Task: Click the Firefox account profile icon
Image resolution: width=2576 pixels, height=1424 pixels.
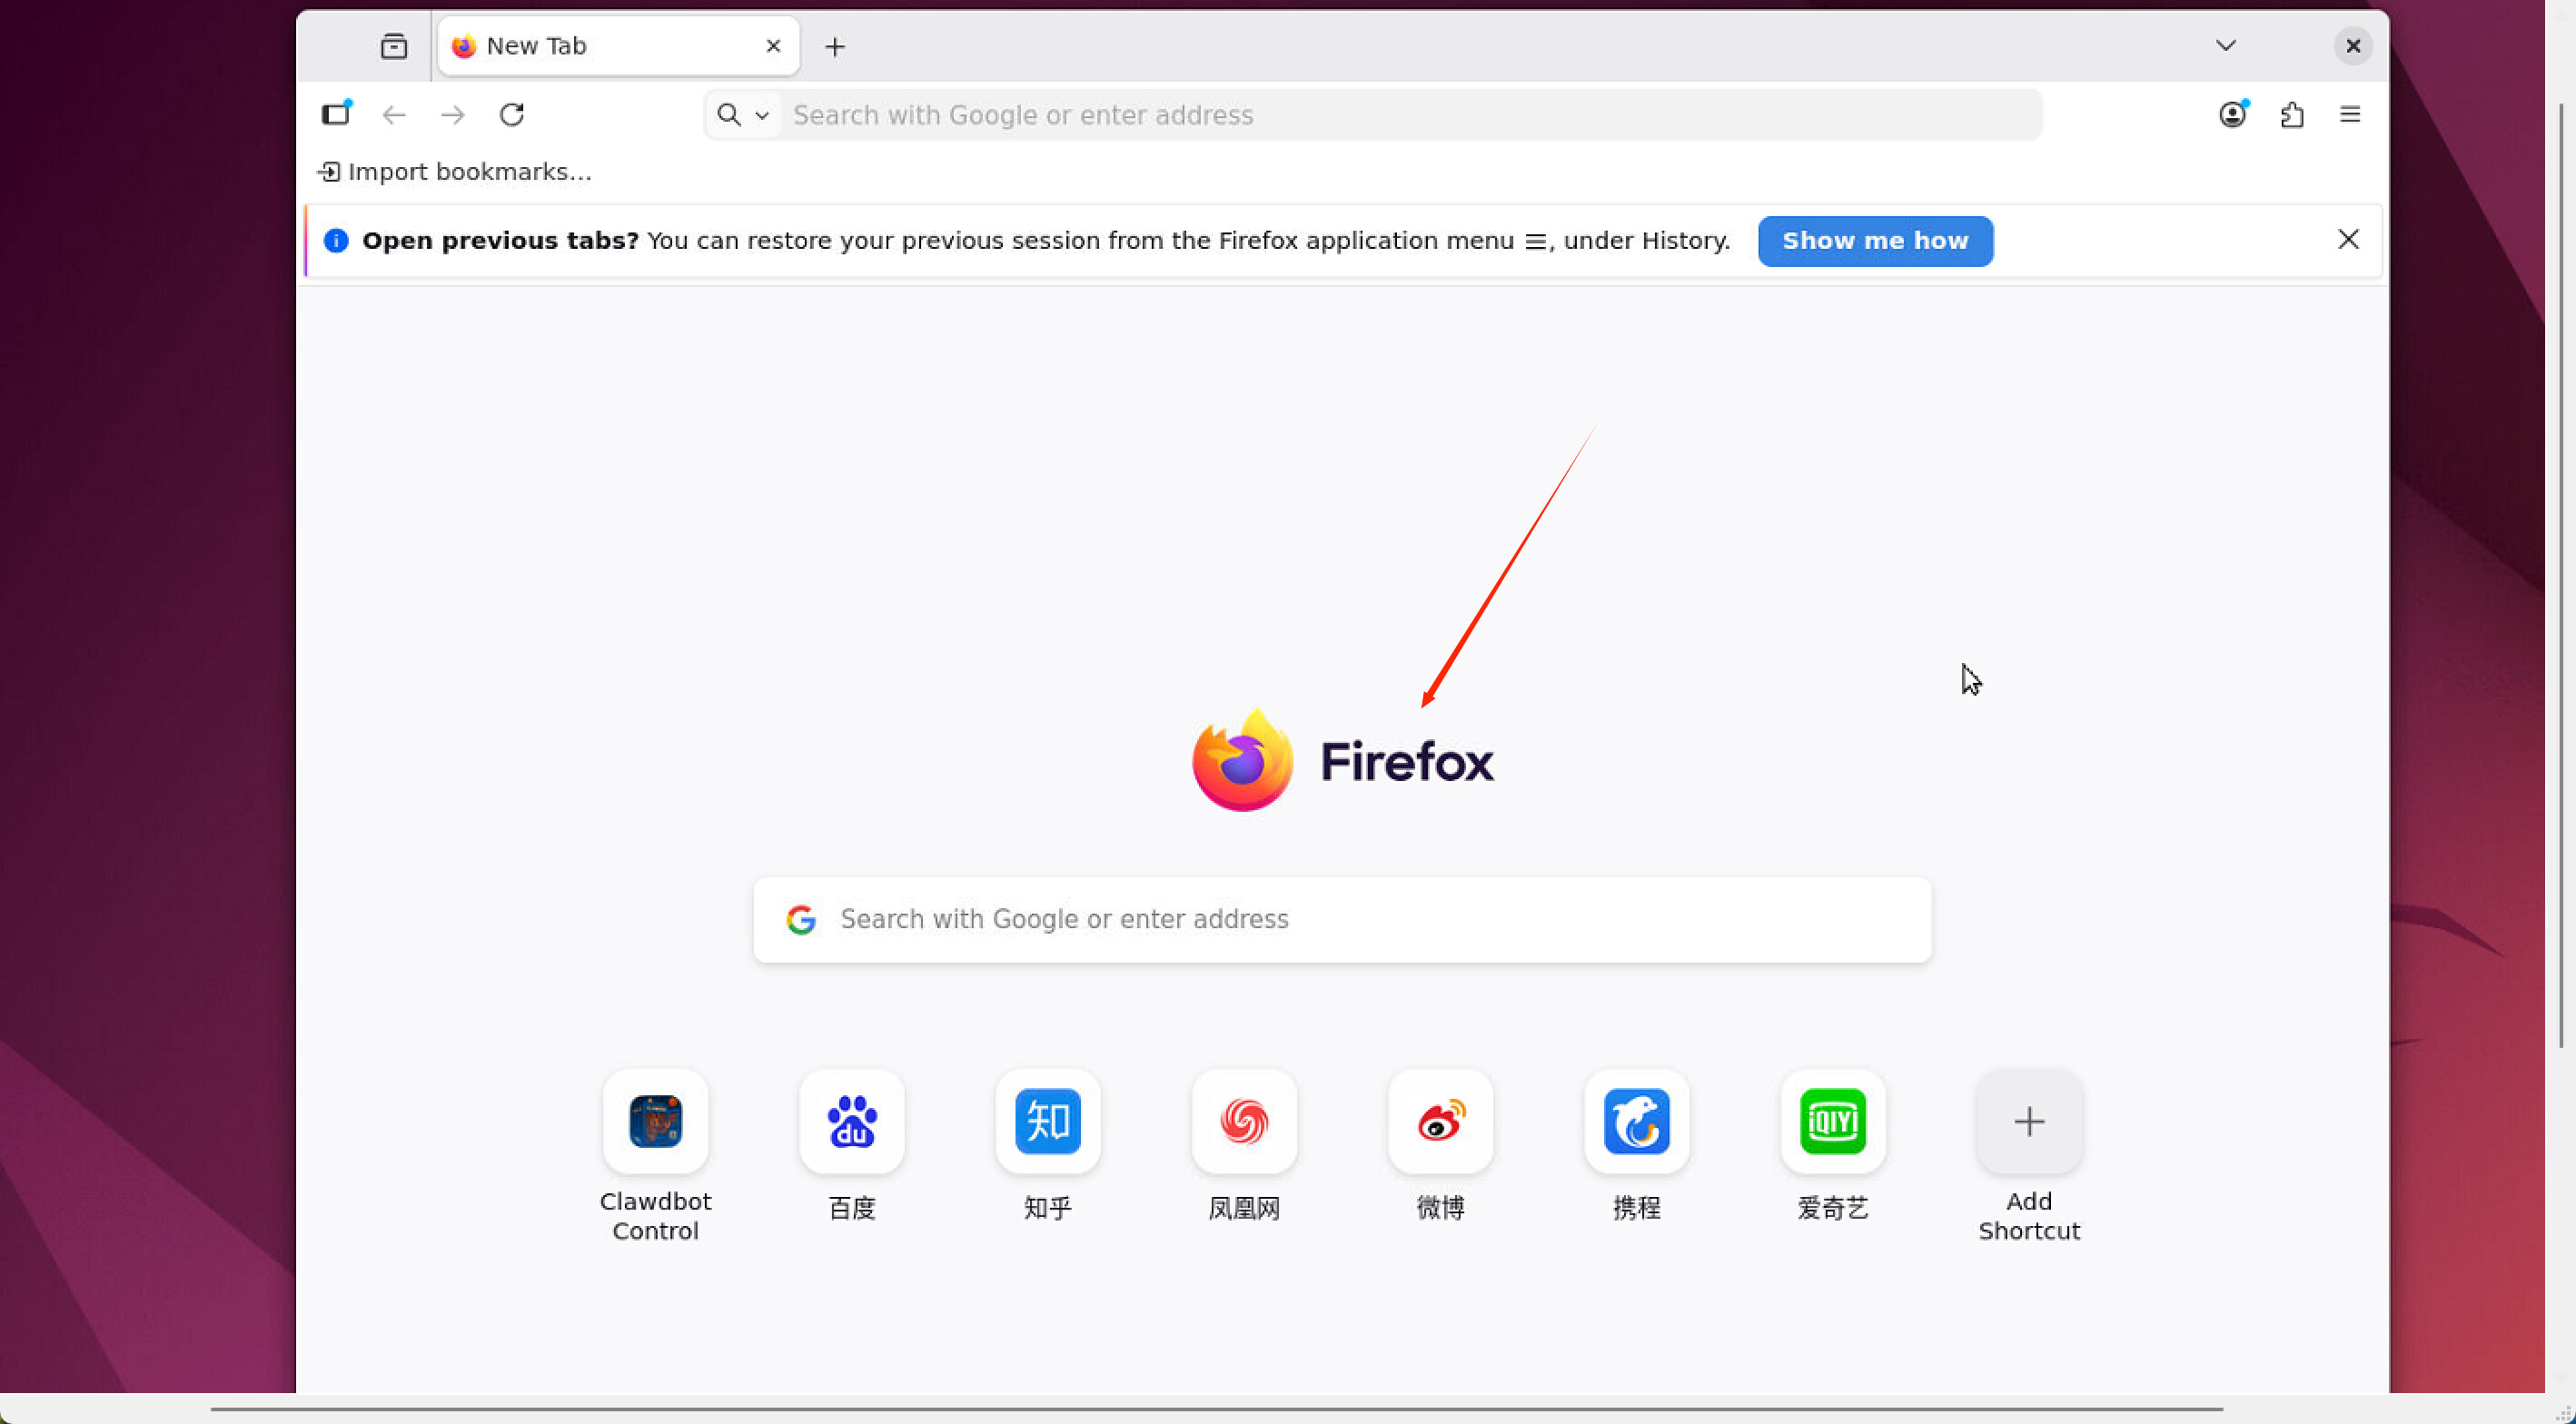Action: coord(2232,115)
